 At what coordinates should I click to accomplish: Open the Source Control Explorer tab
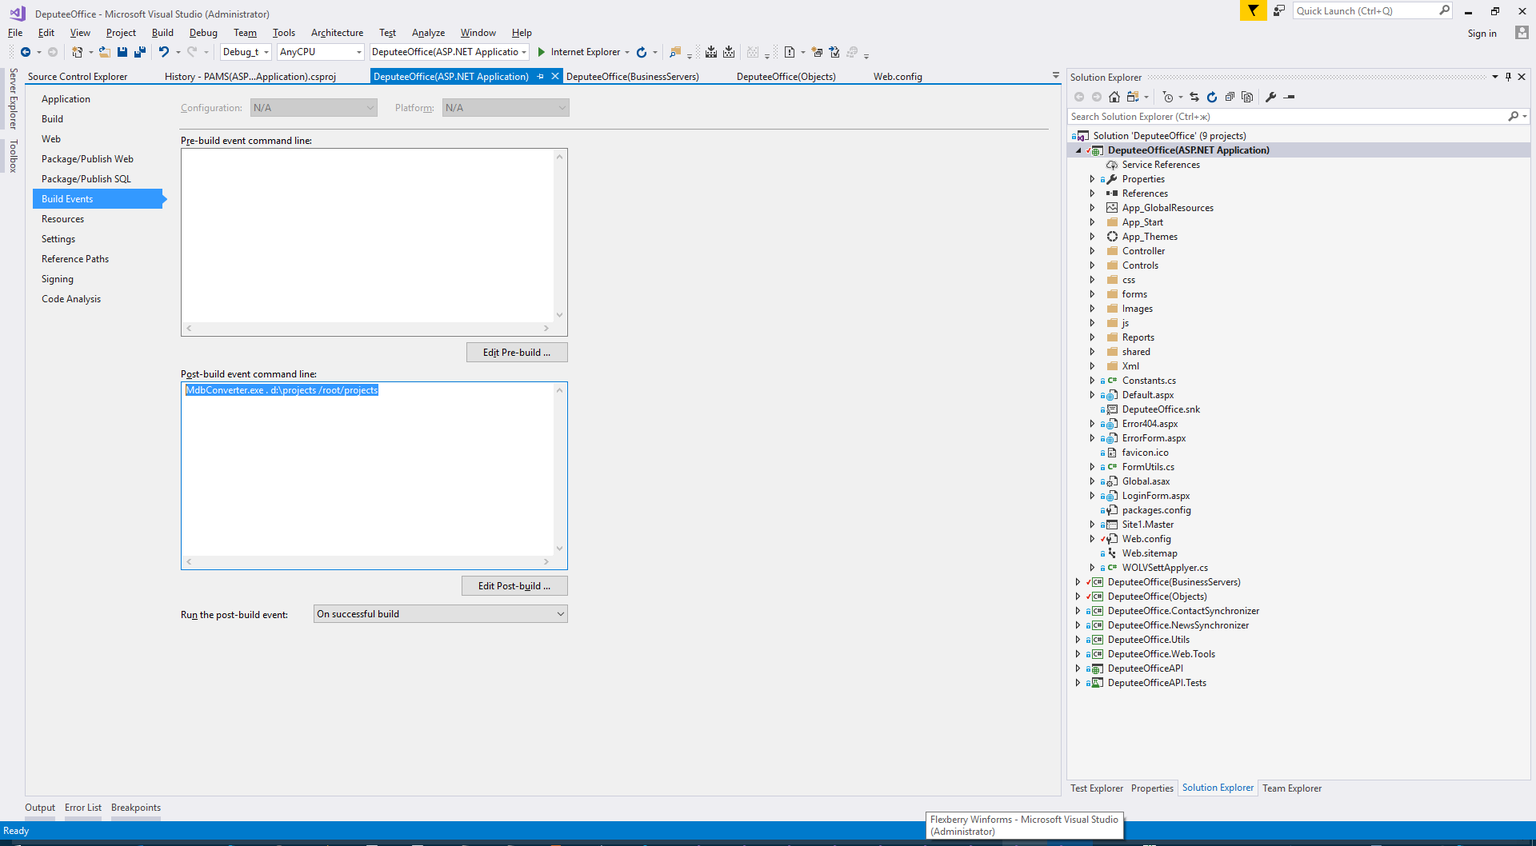tap(78, 77)
